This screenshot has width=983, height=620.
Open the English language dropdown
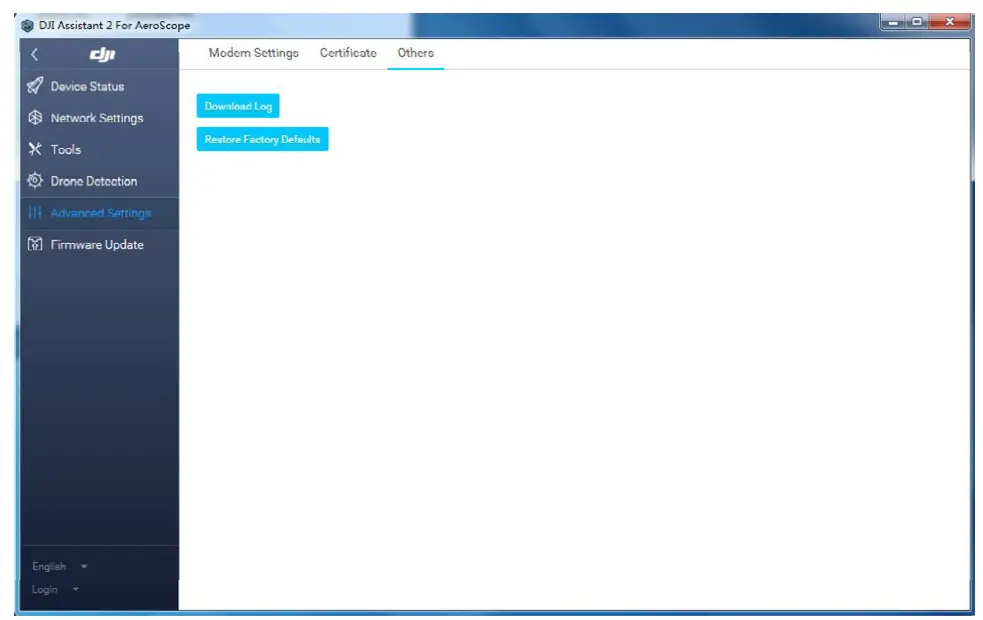click(60, 566)
